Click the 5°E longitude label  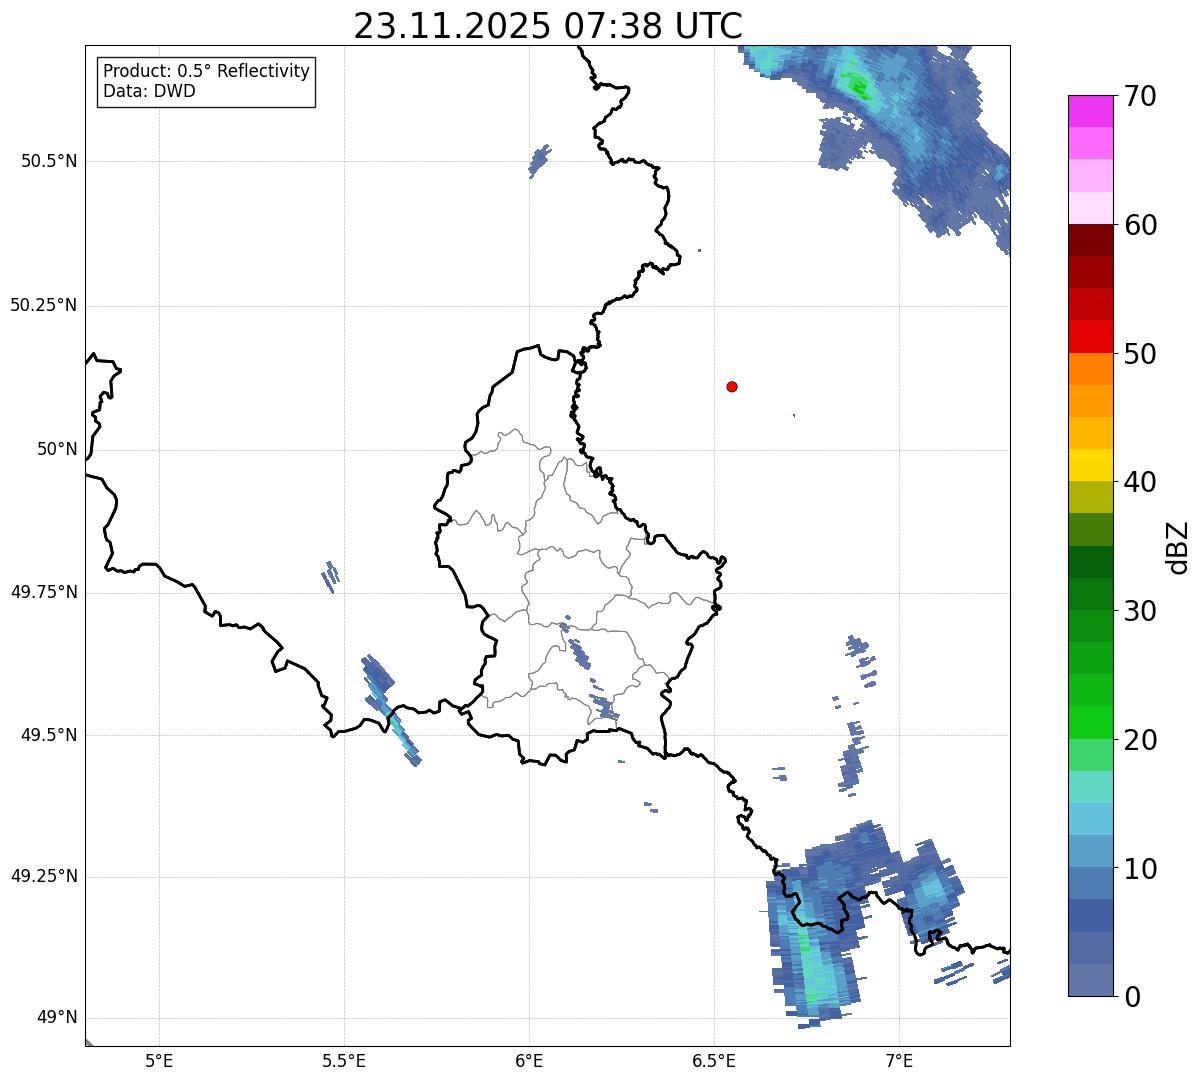[x=159, y=1060]
